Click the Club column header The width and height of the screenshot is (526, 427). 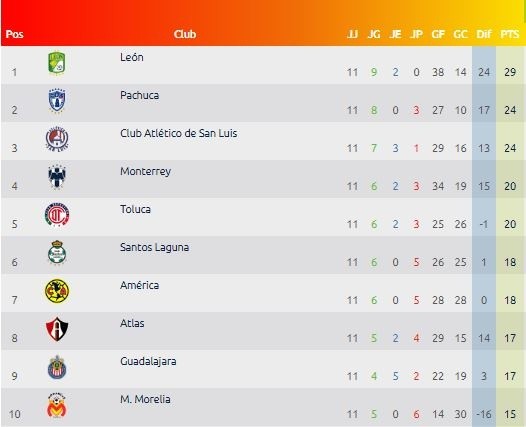pyautogui.click(x=185, y=34)
